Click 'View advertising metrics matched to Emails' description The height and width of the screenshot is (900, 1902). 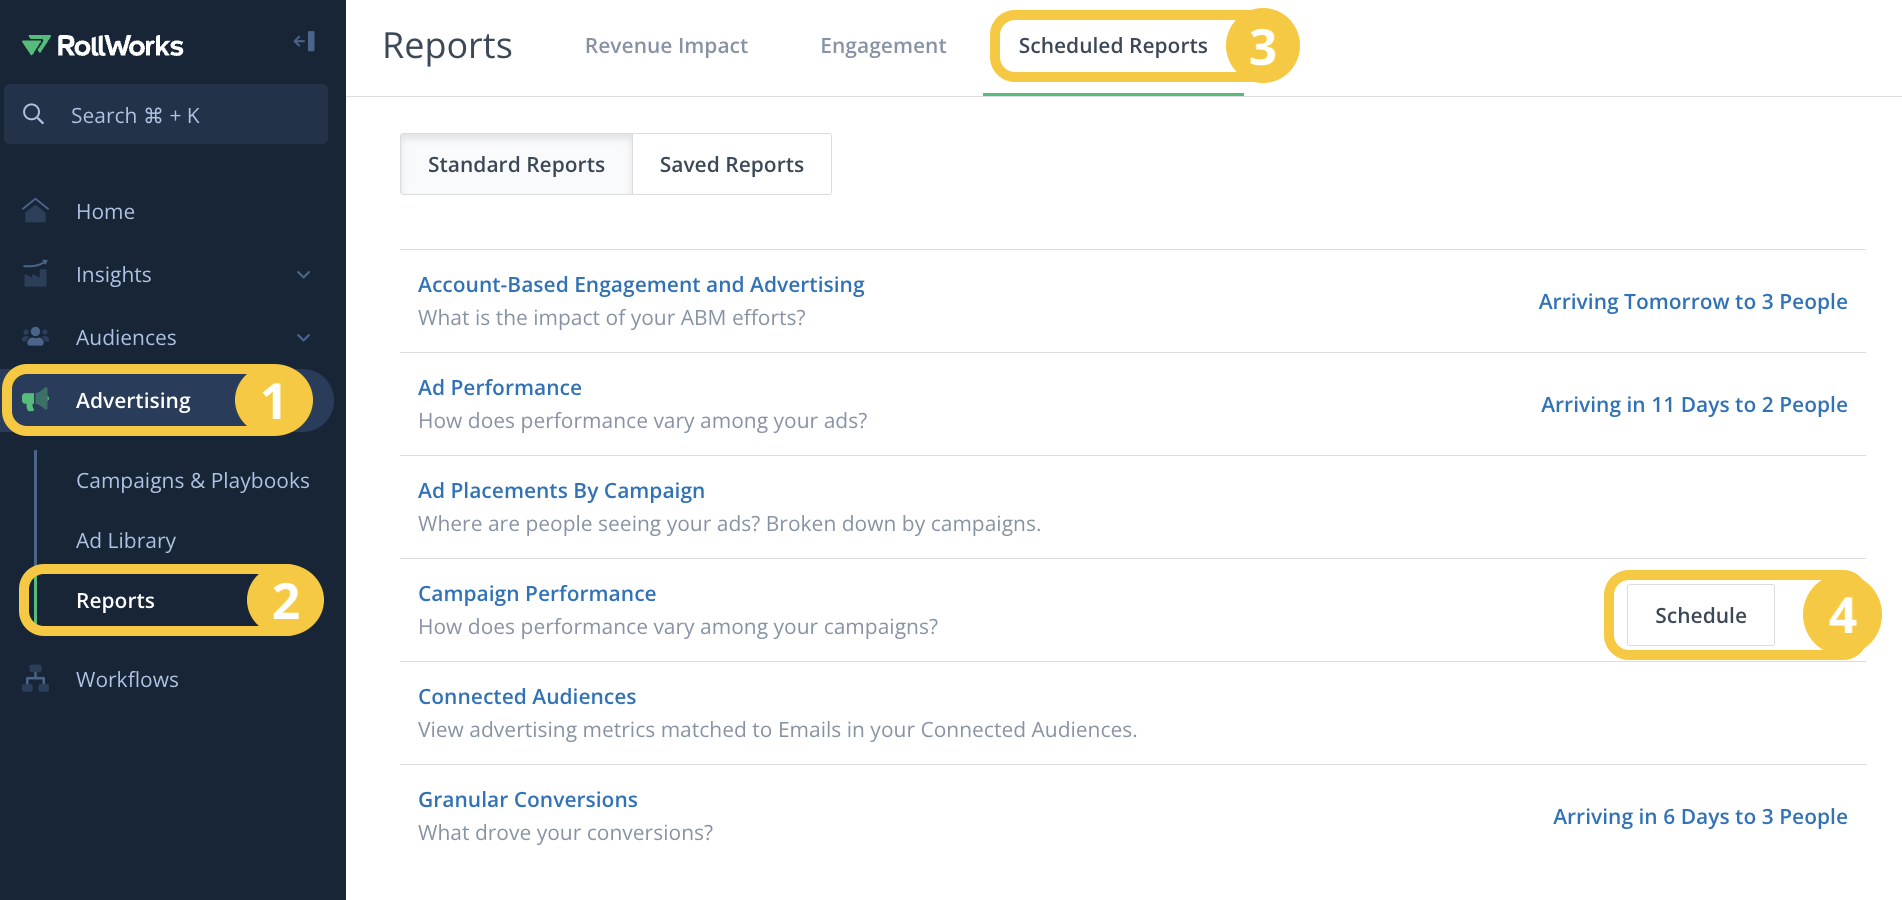click(x=778, y=730)
